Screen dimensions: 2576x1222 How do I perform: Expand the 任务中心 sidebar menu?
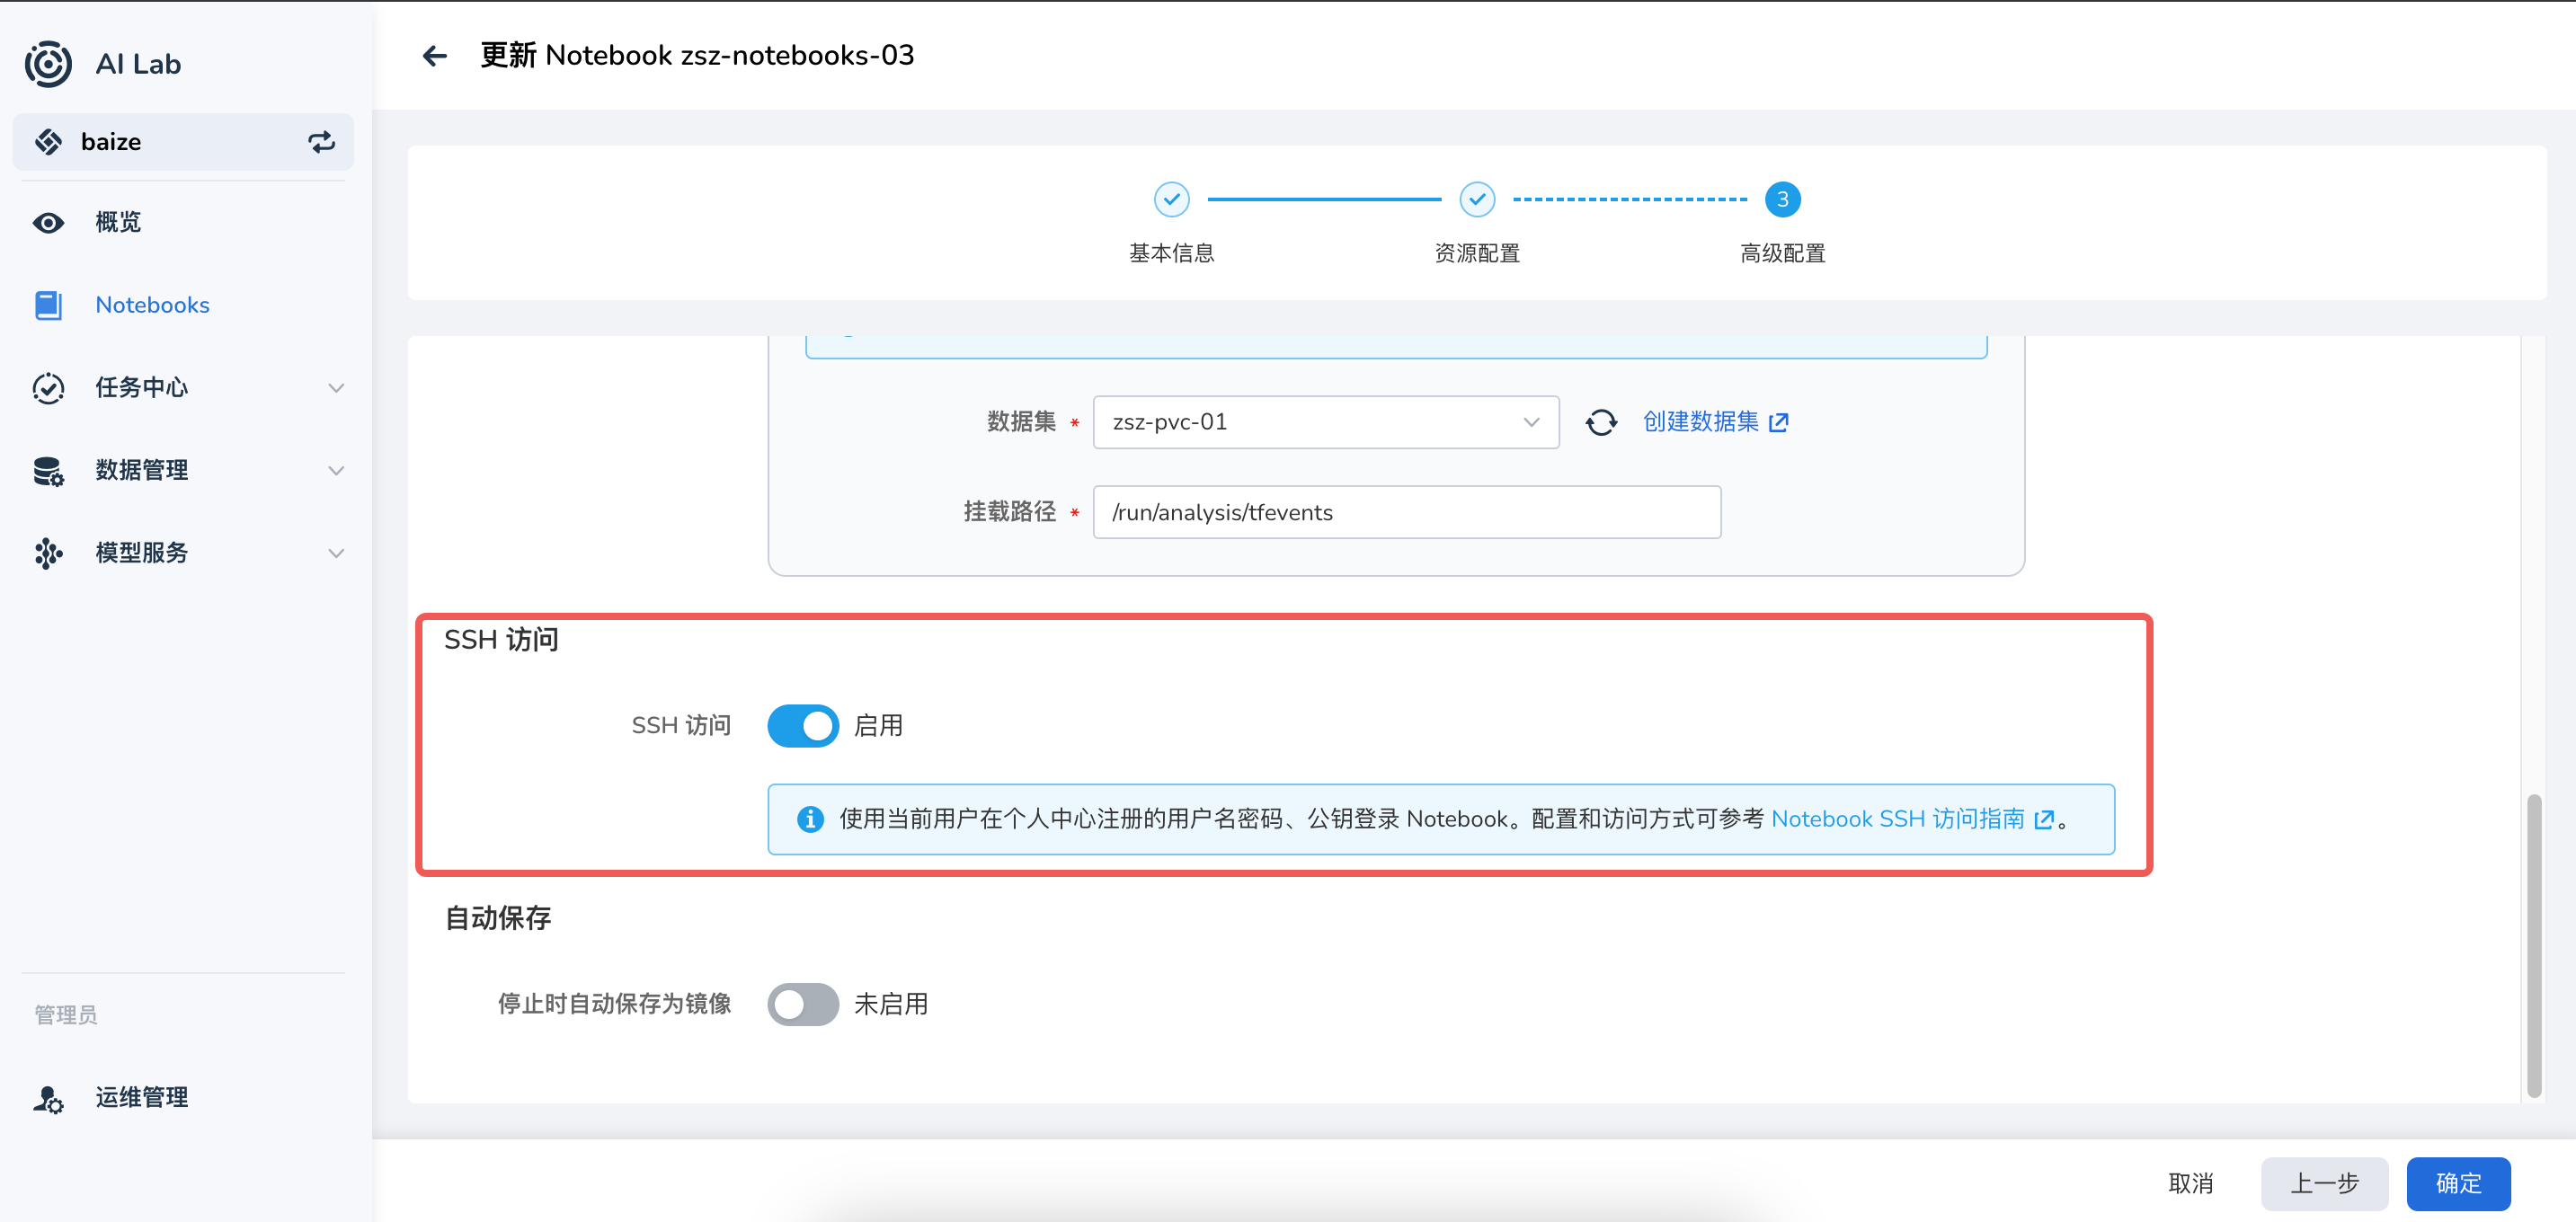336,388
